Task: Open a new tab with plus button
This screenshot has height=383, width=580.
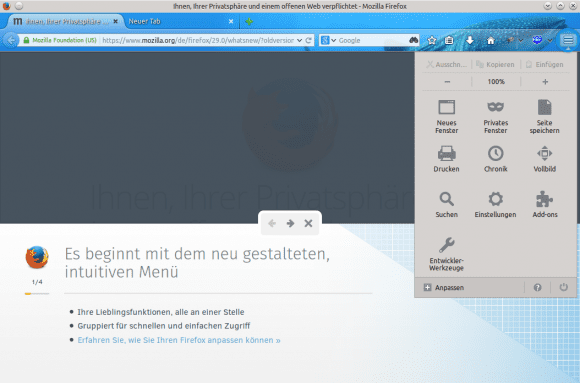Action: click(x=249, y=21)
